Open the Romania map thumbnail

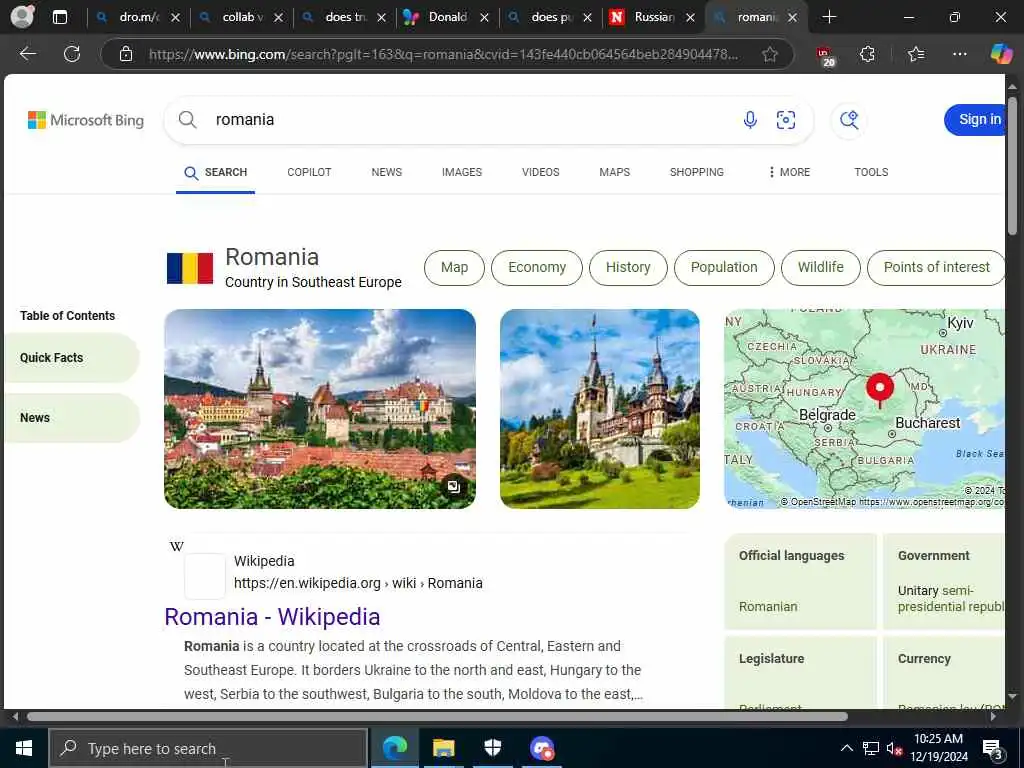tap(865, 409)
